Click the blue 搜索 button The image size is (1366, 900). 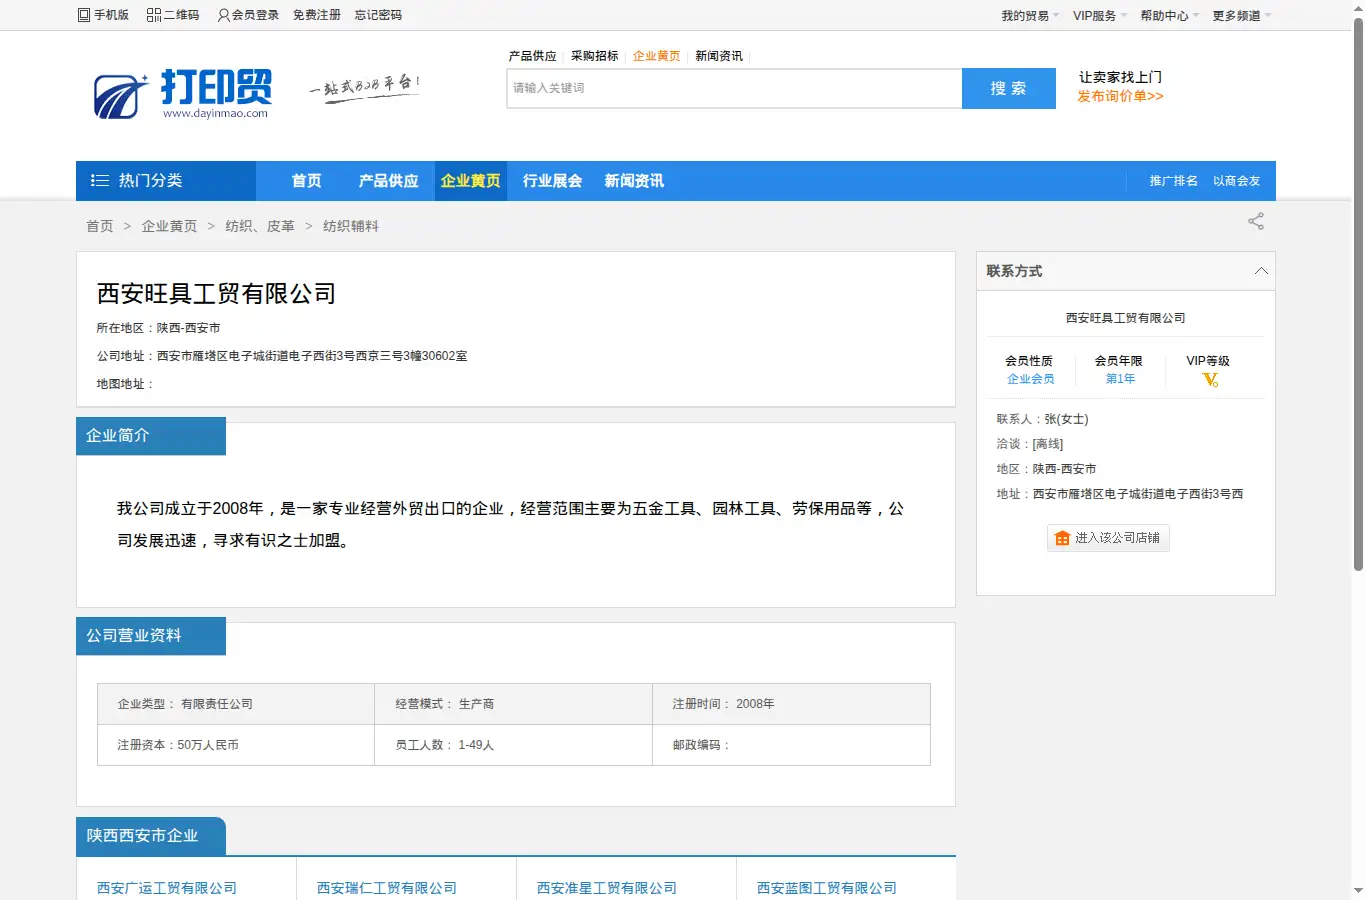point(1009,88)
